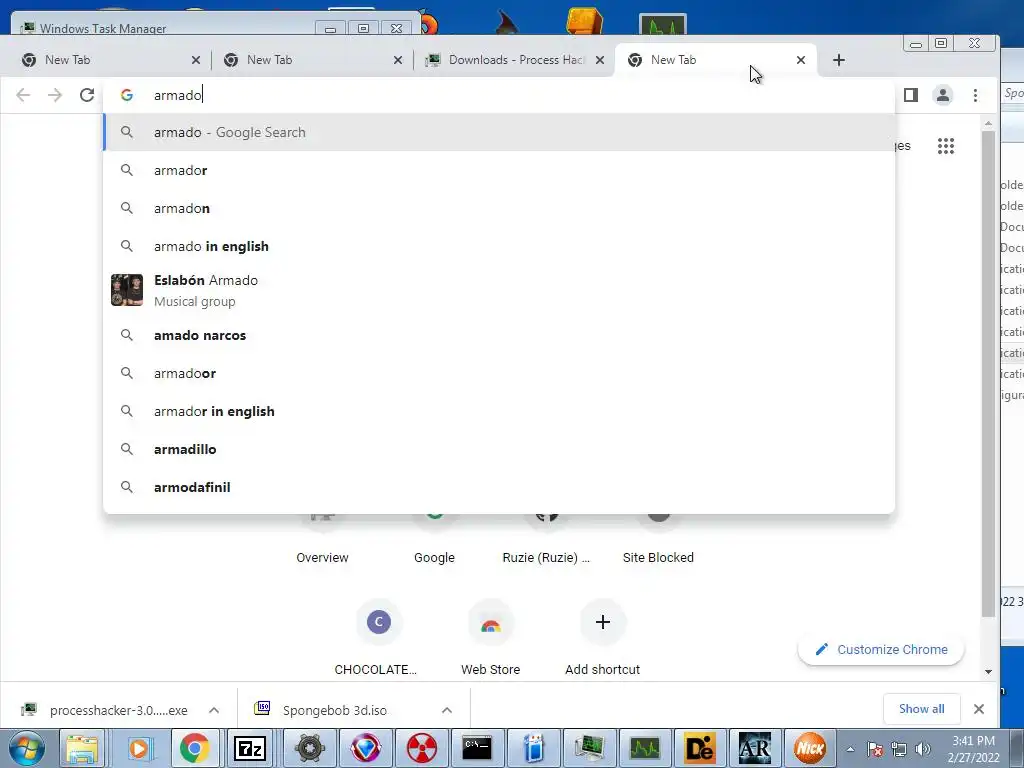Open the Site Blocked shortcut
1024x768 pixels.
658,557
